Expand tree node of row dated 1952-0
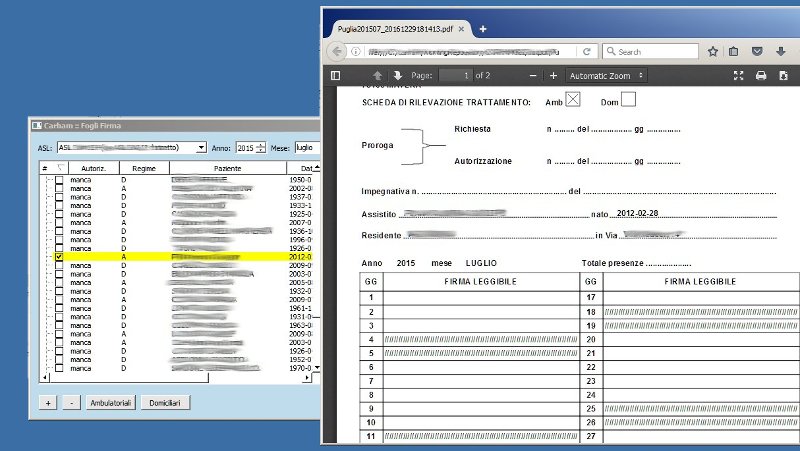The width and height of the screenshot is (800, 451). [x=48, y=360]
